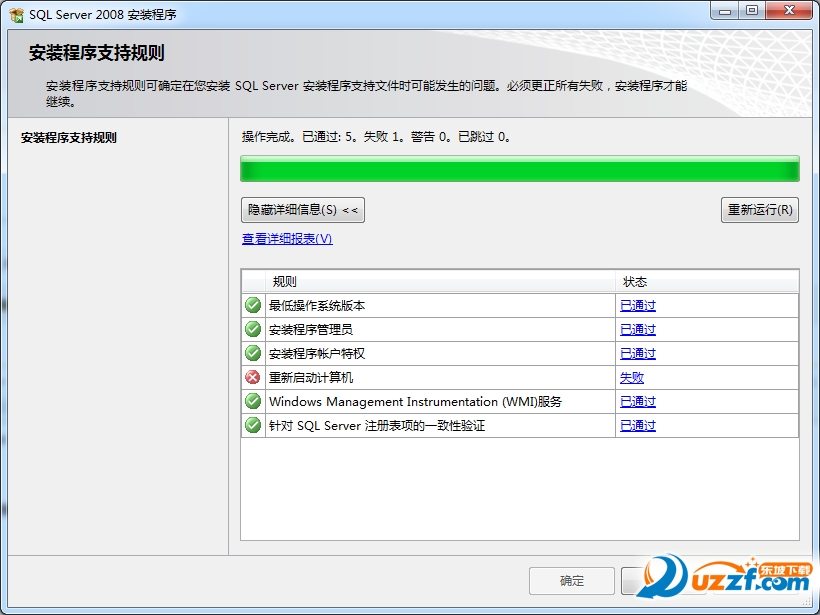Click green check icon for WMI服务 rule
This screenshot has height=615, width=820.
tap(253, 401)
